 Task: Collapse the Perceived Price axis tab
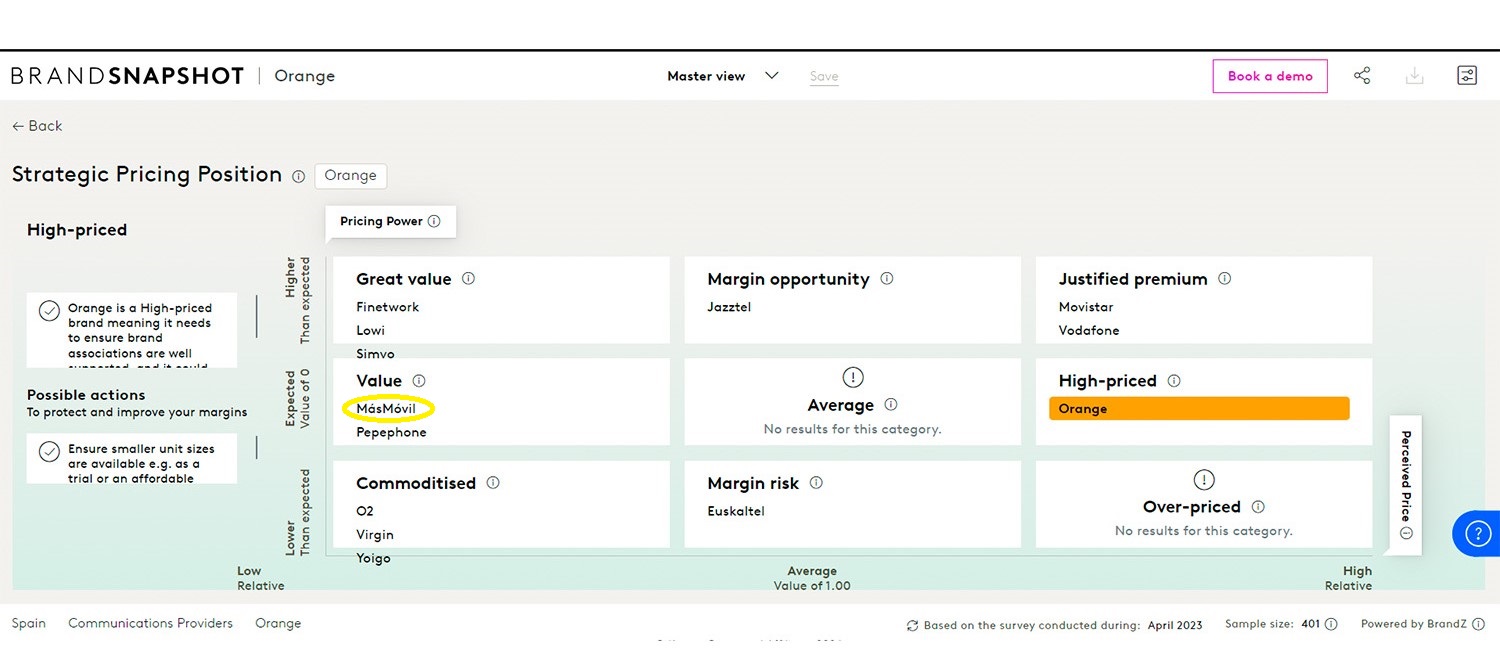(x=1405, y=533)
